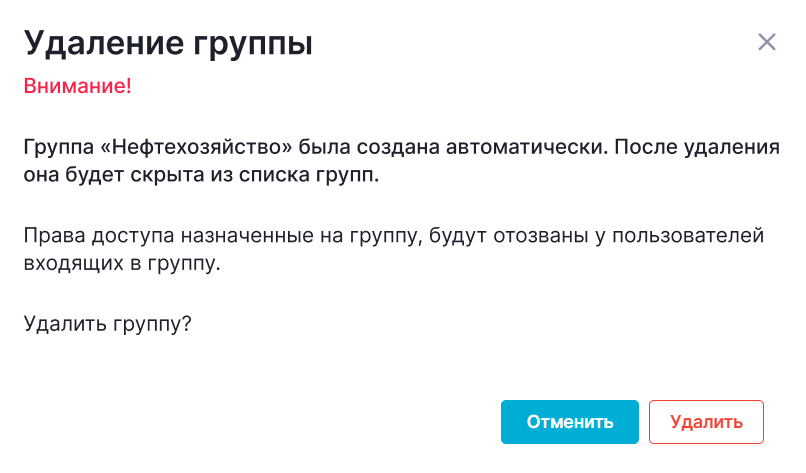Click the Удаление группы dialog title
The width and height of the screenshot is (806, 473).
[x=168, y=44]
